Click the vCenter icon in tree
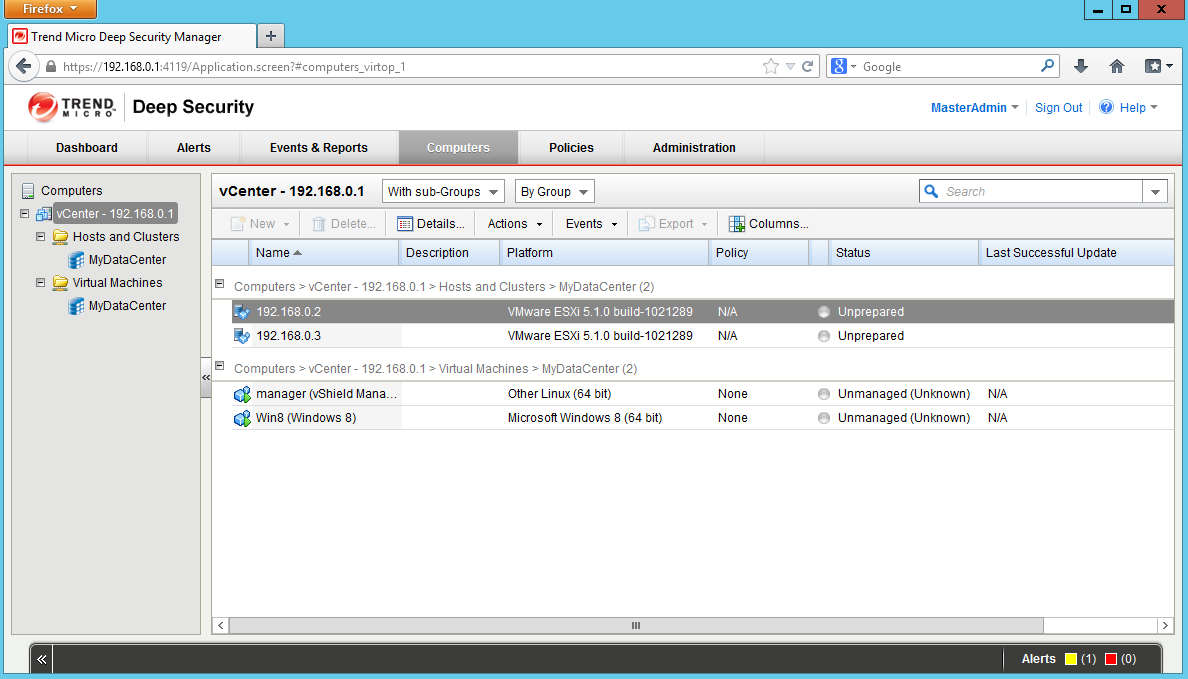 (x=44, y=214)
